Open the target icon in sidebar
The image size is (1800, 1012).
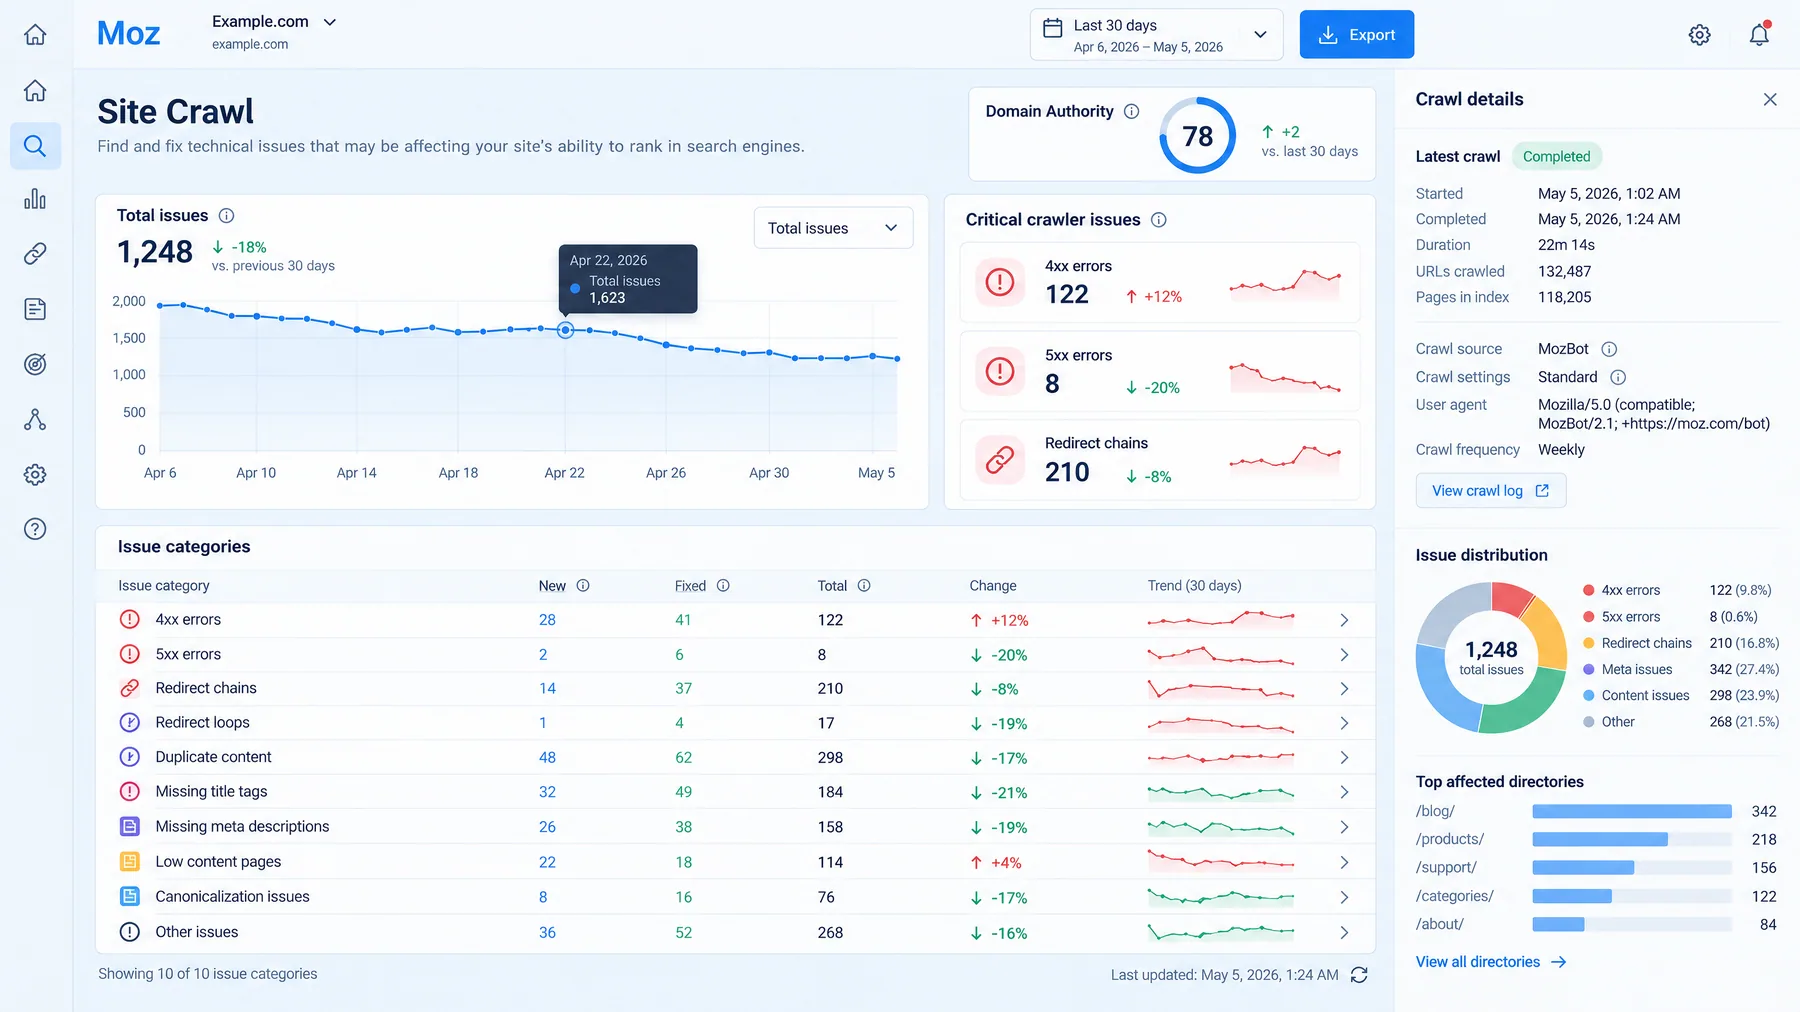35,364
